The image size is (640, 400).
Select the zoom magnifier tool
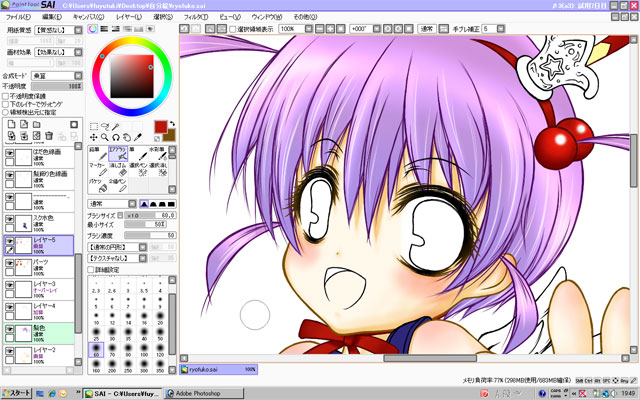[x=105, y=138]
